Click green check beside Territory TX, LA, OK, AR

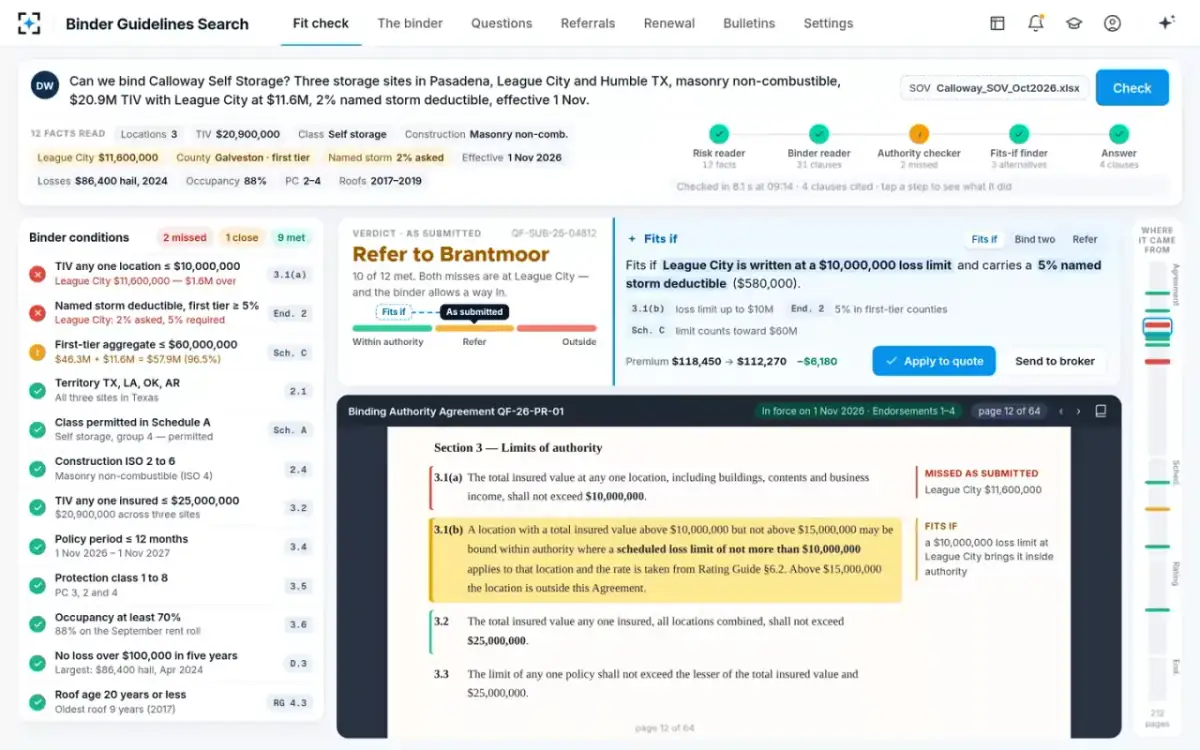tap(37, 391)
